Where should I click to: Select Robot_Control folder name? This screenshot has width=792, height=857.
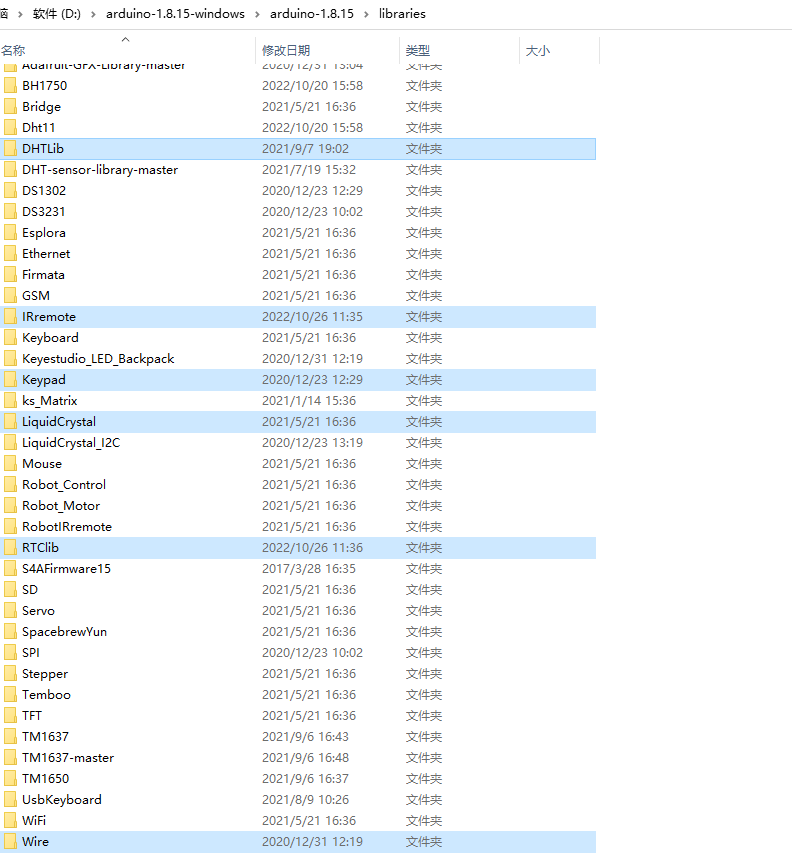click(x=64, y=485)
